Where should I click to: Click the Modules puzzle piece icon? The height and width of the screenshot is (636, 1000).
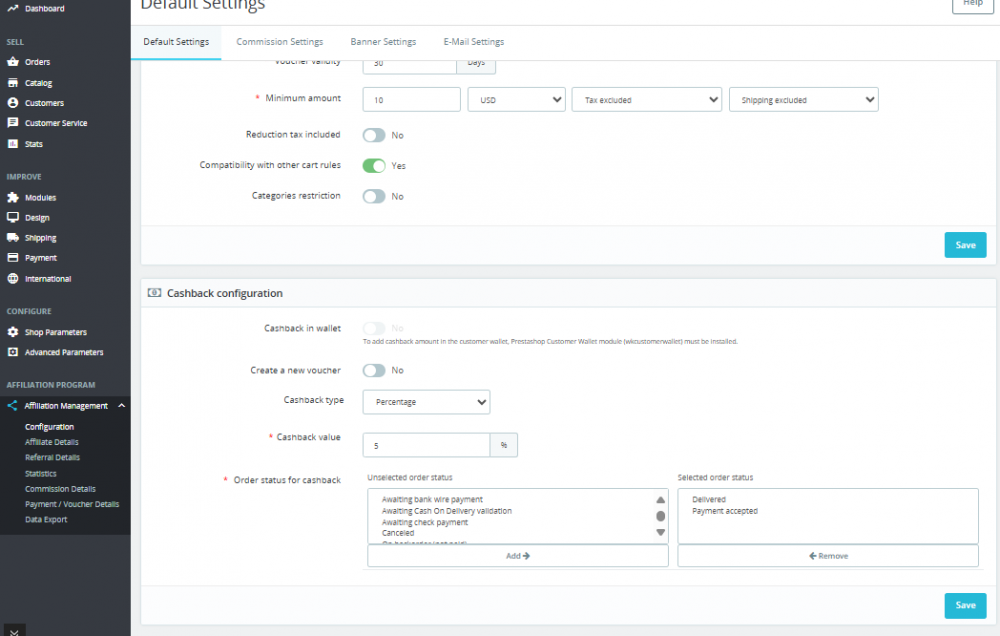(x=13, y=198)
